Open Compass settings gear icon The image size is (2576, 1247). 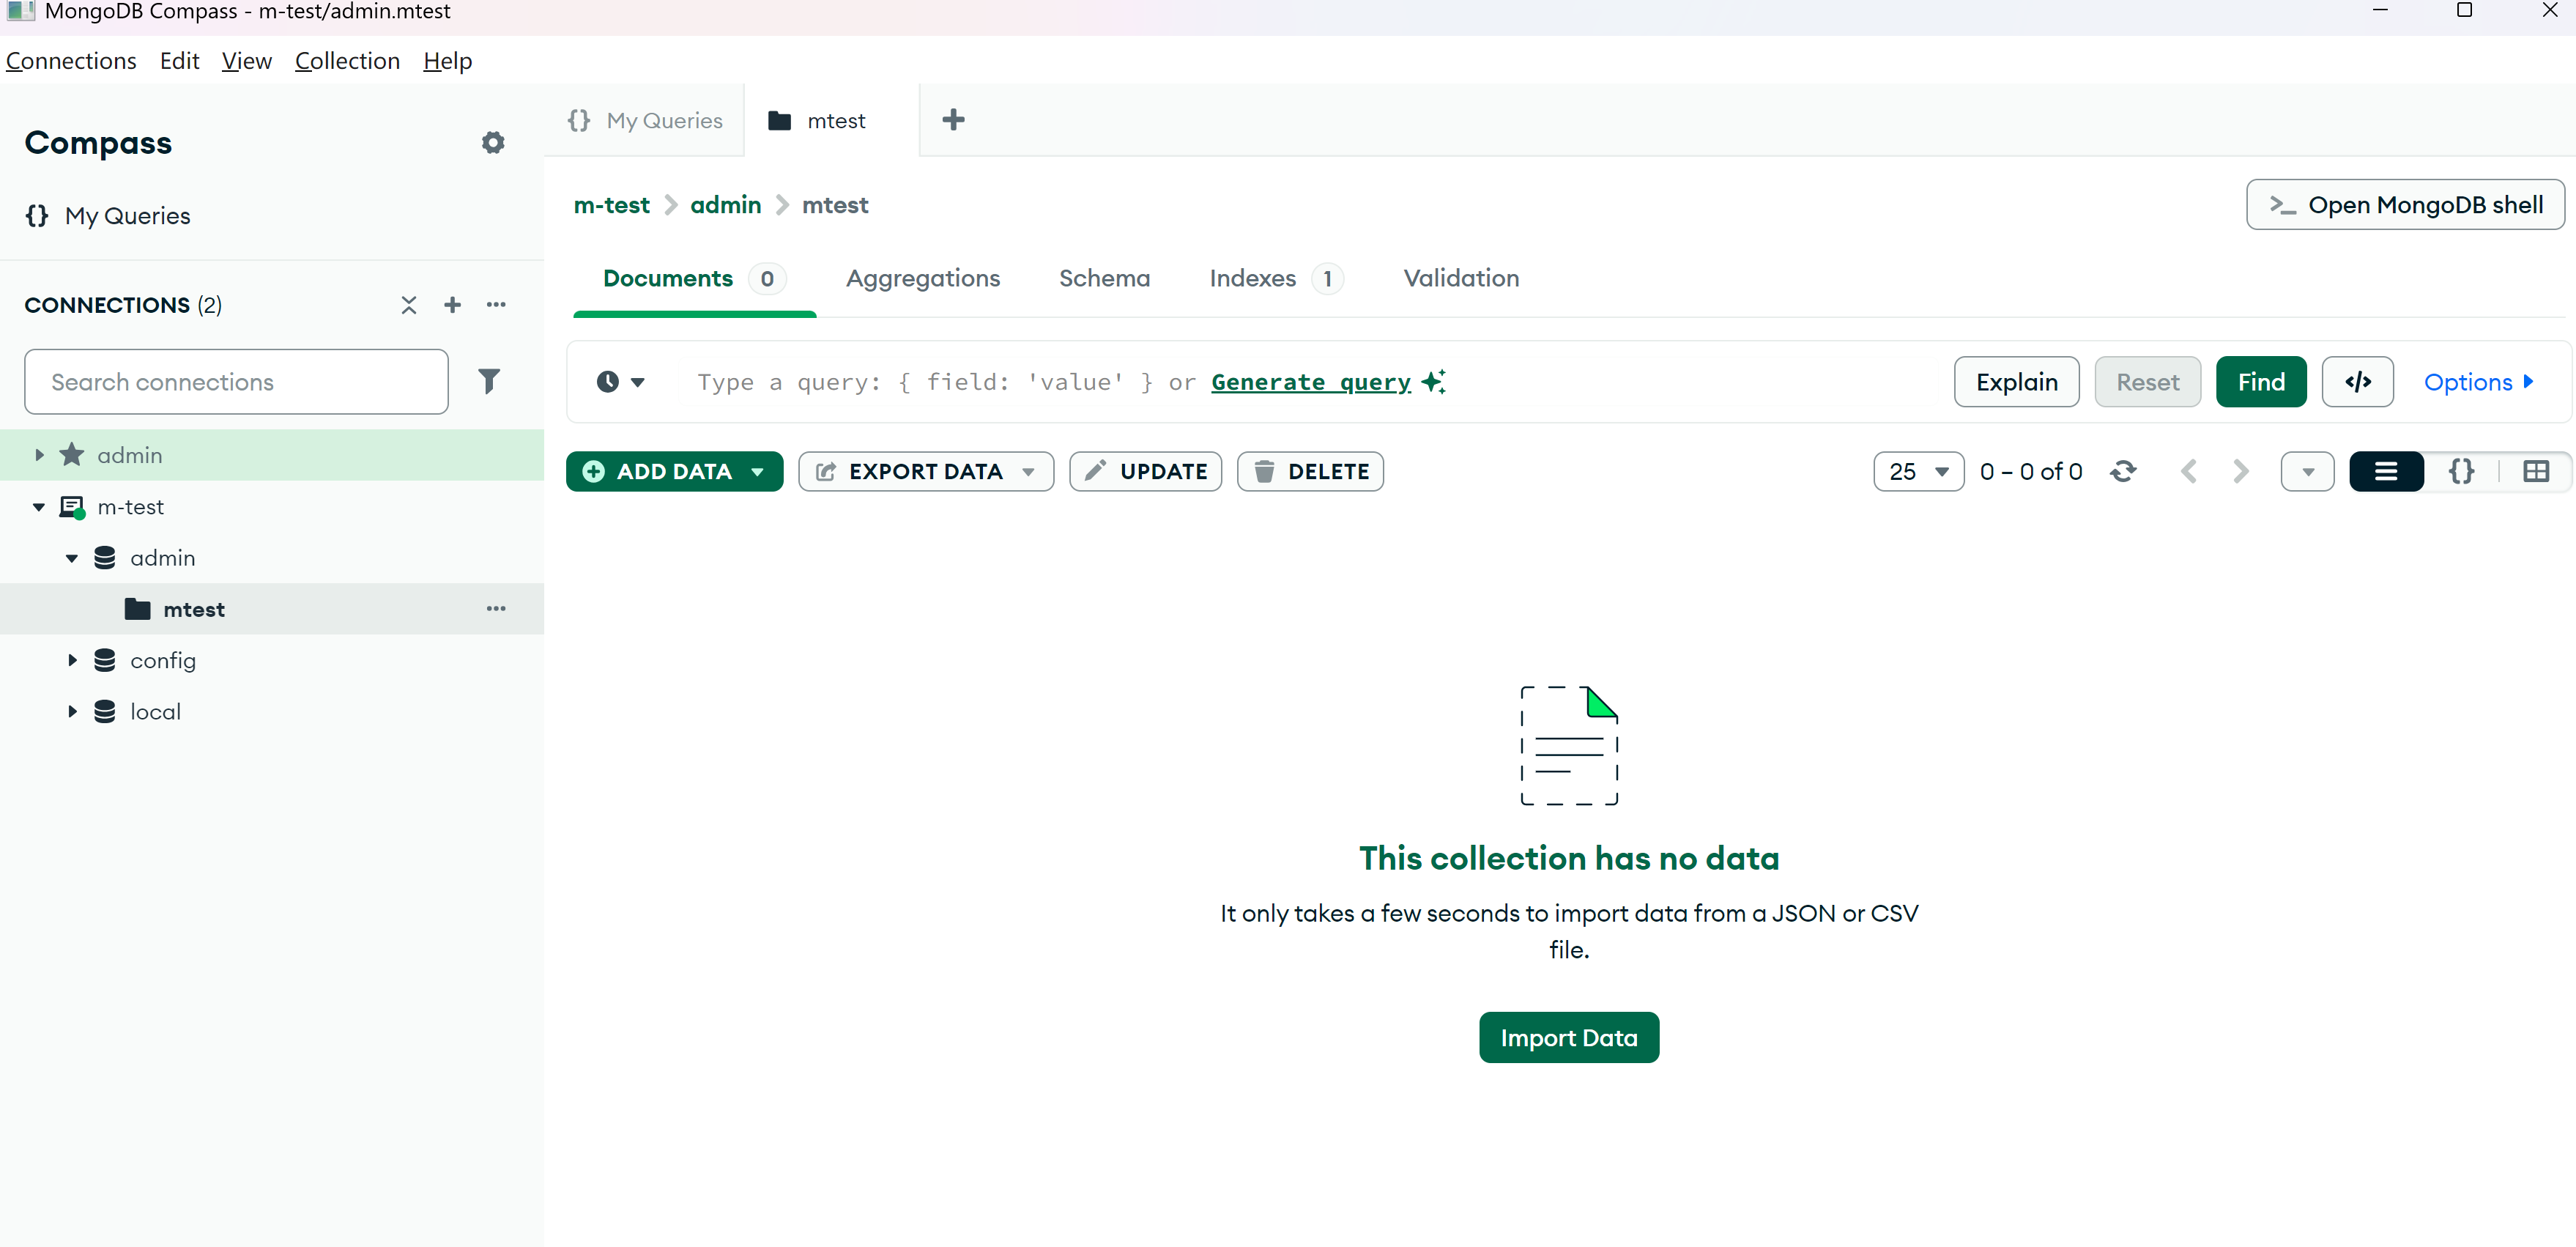click(492, 142)
